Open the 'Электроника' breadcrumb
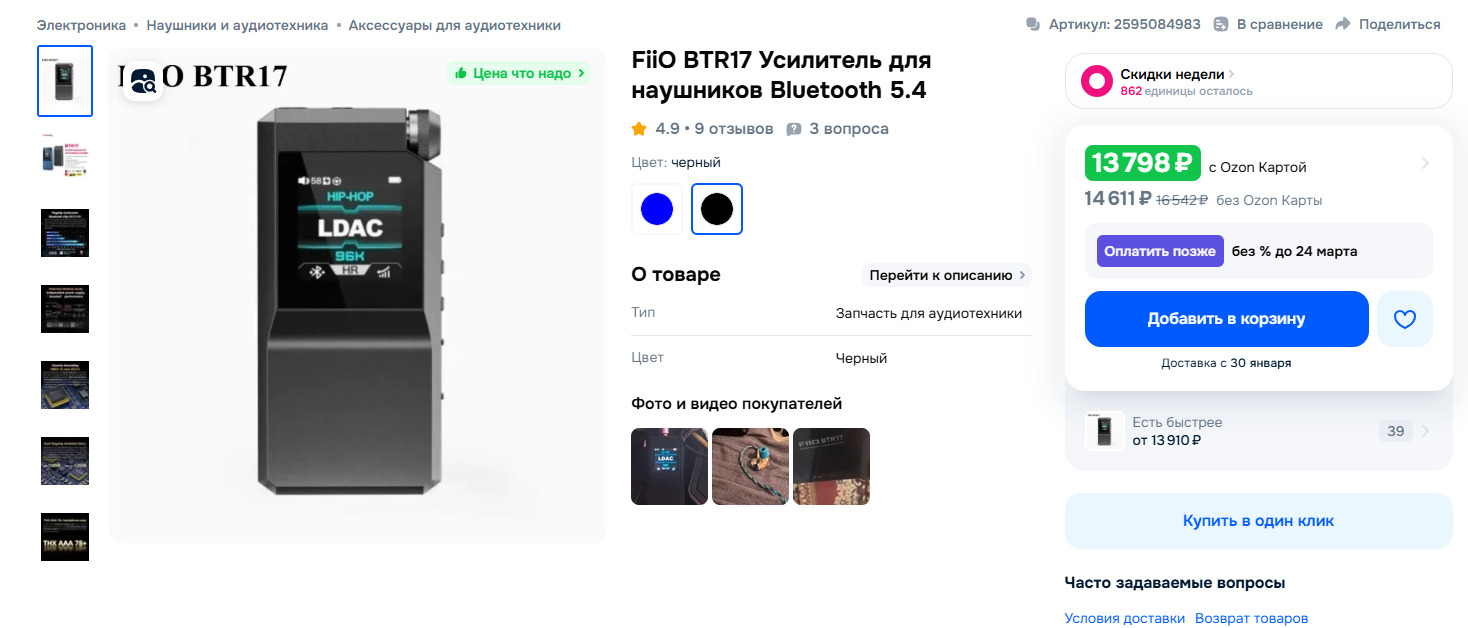The image size is (1468, 628). [x=82, y=25]
